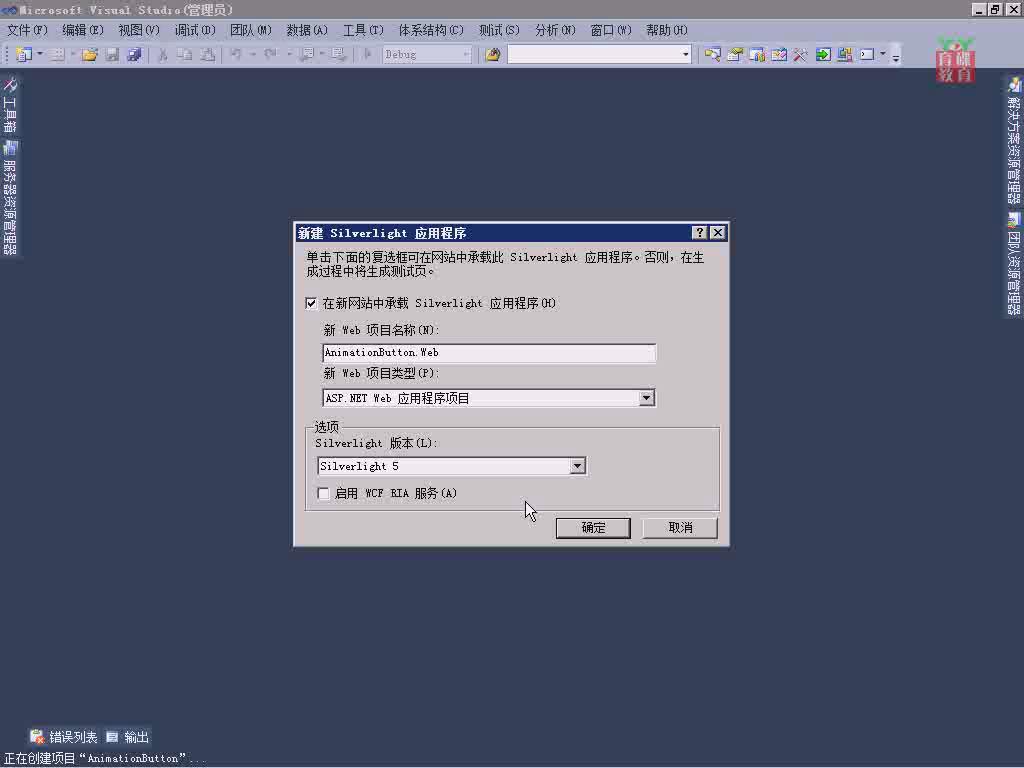Click the Add New Item toolbar icon
1024x768 pixels.
(x=57, y=55)
